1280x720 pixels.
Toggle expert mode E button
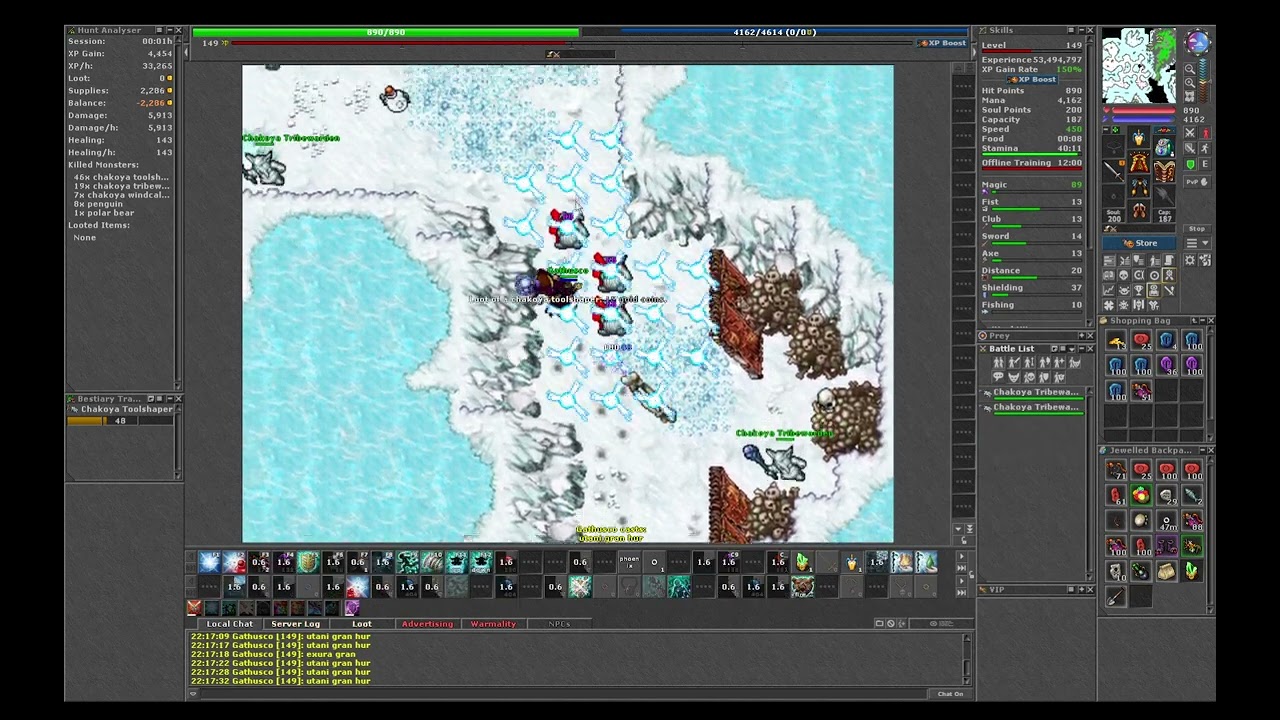point(1205,164)
